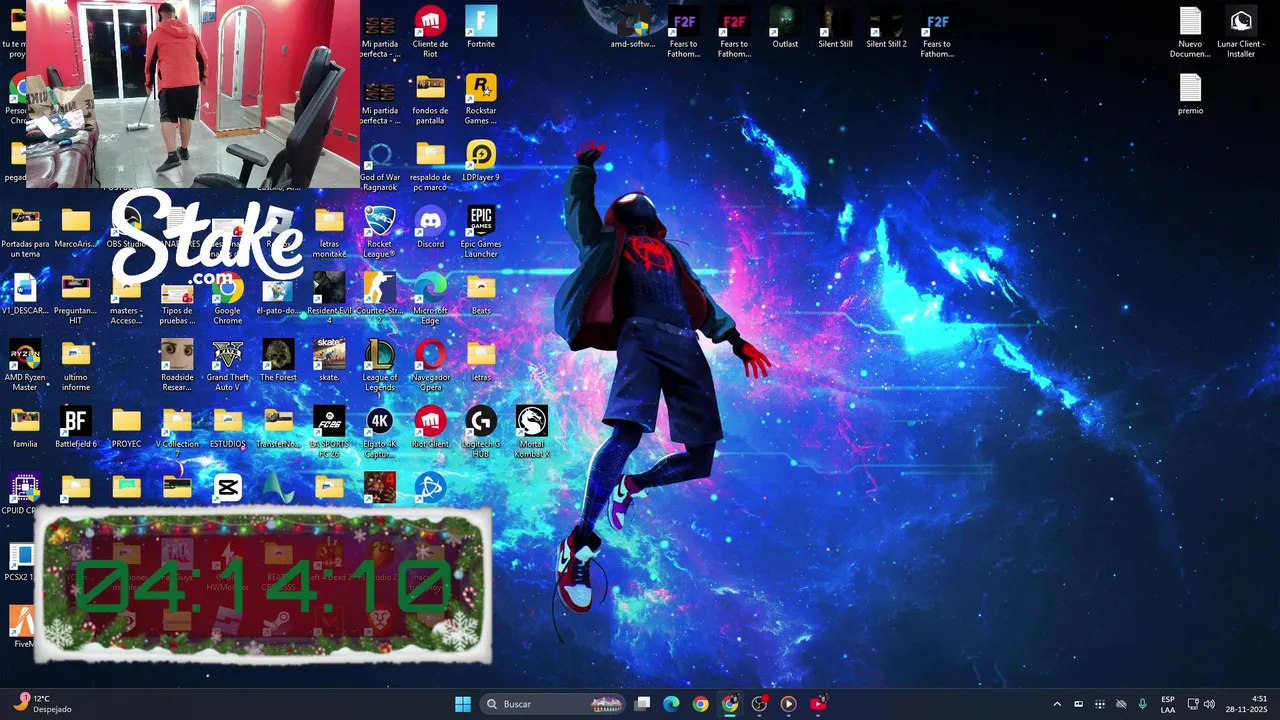Click the Buscar taskbar search box
This screenshot has width=1280, height=720.
point(553,704)
